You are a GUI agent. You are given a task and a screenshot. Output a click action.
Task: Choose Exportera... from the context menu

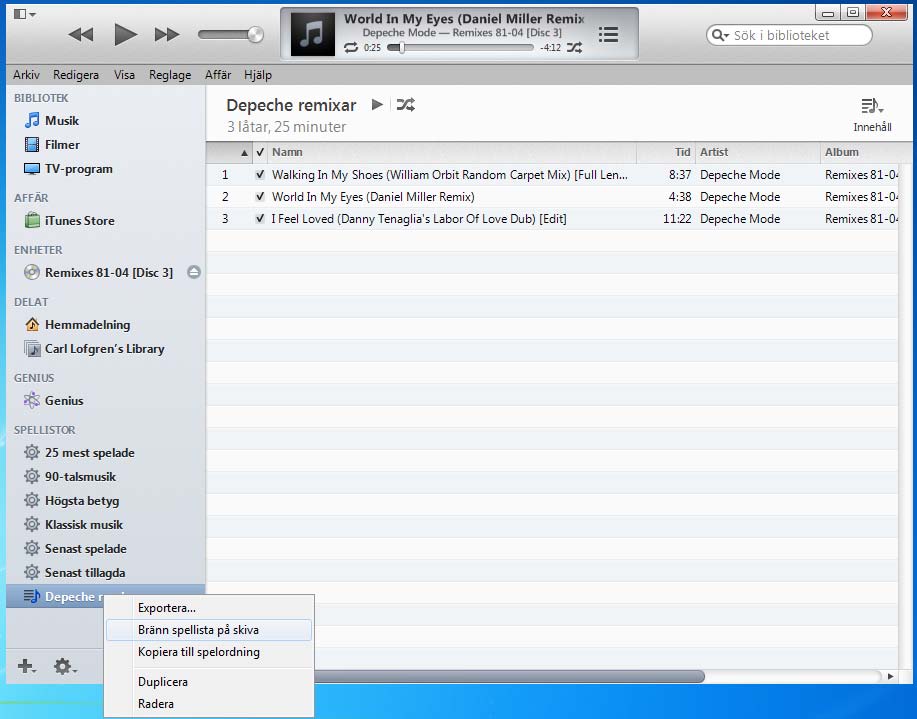click(209, 608)
